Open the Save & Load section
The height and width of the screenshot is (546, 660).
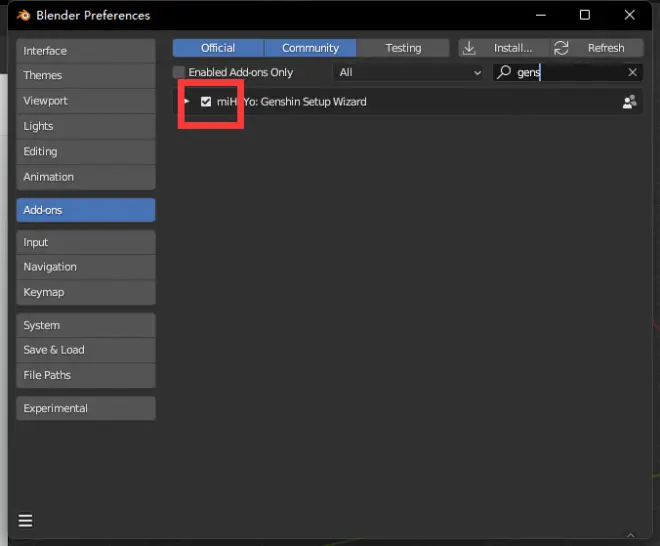click(86, 350)
